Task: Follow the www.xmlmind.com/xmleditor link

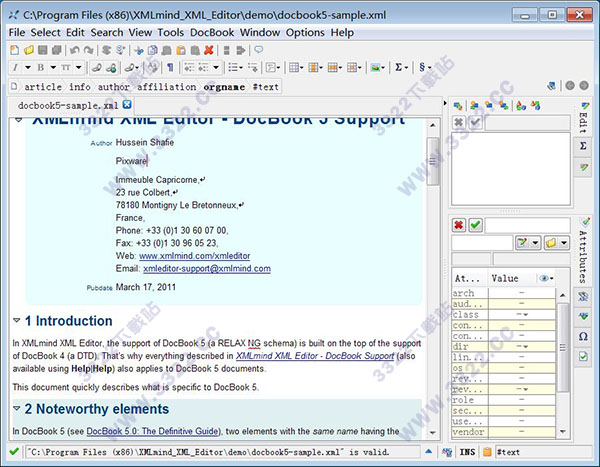Action: click(194, 256)
